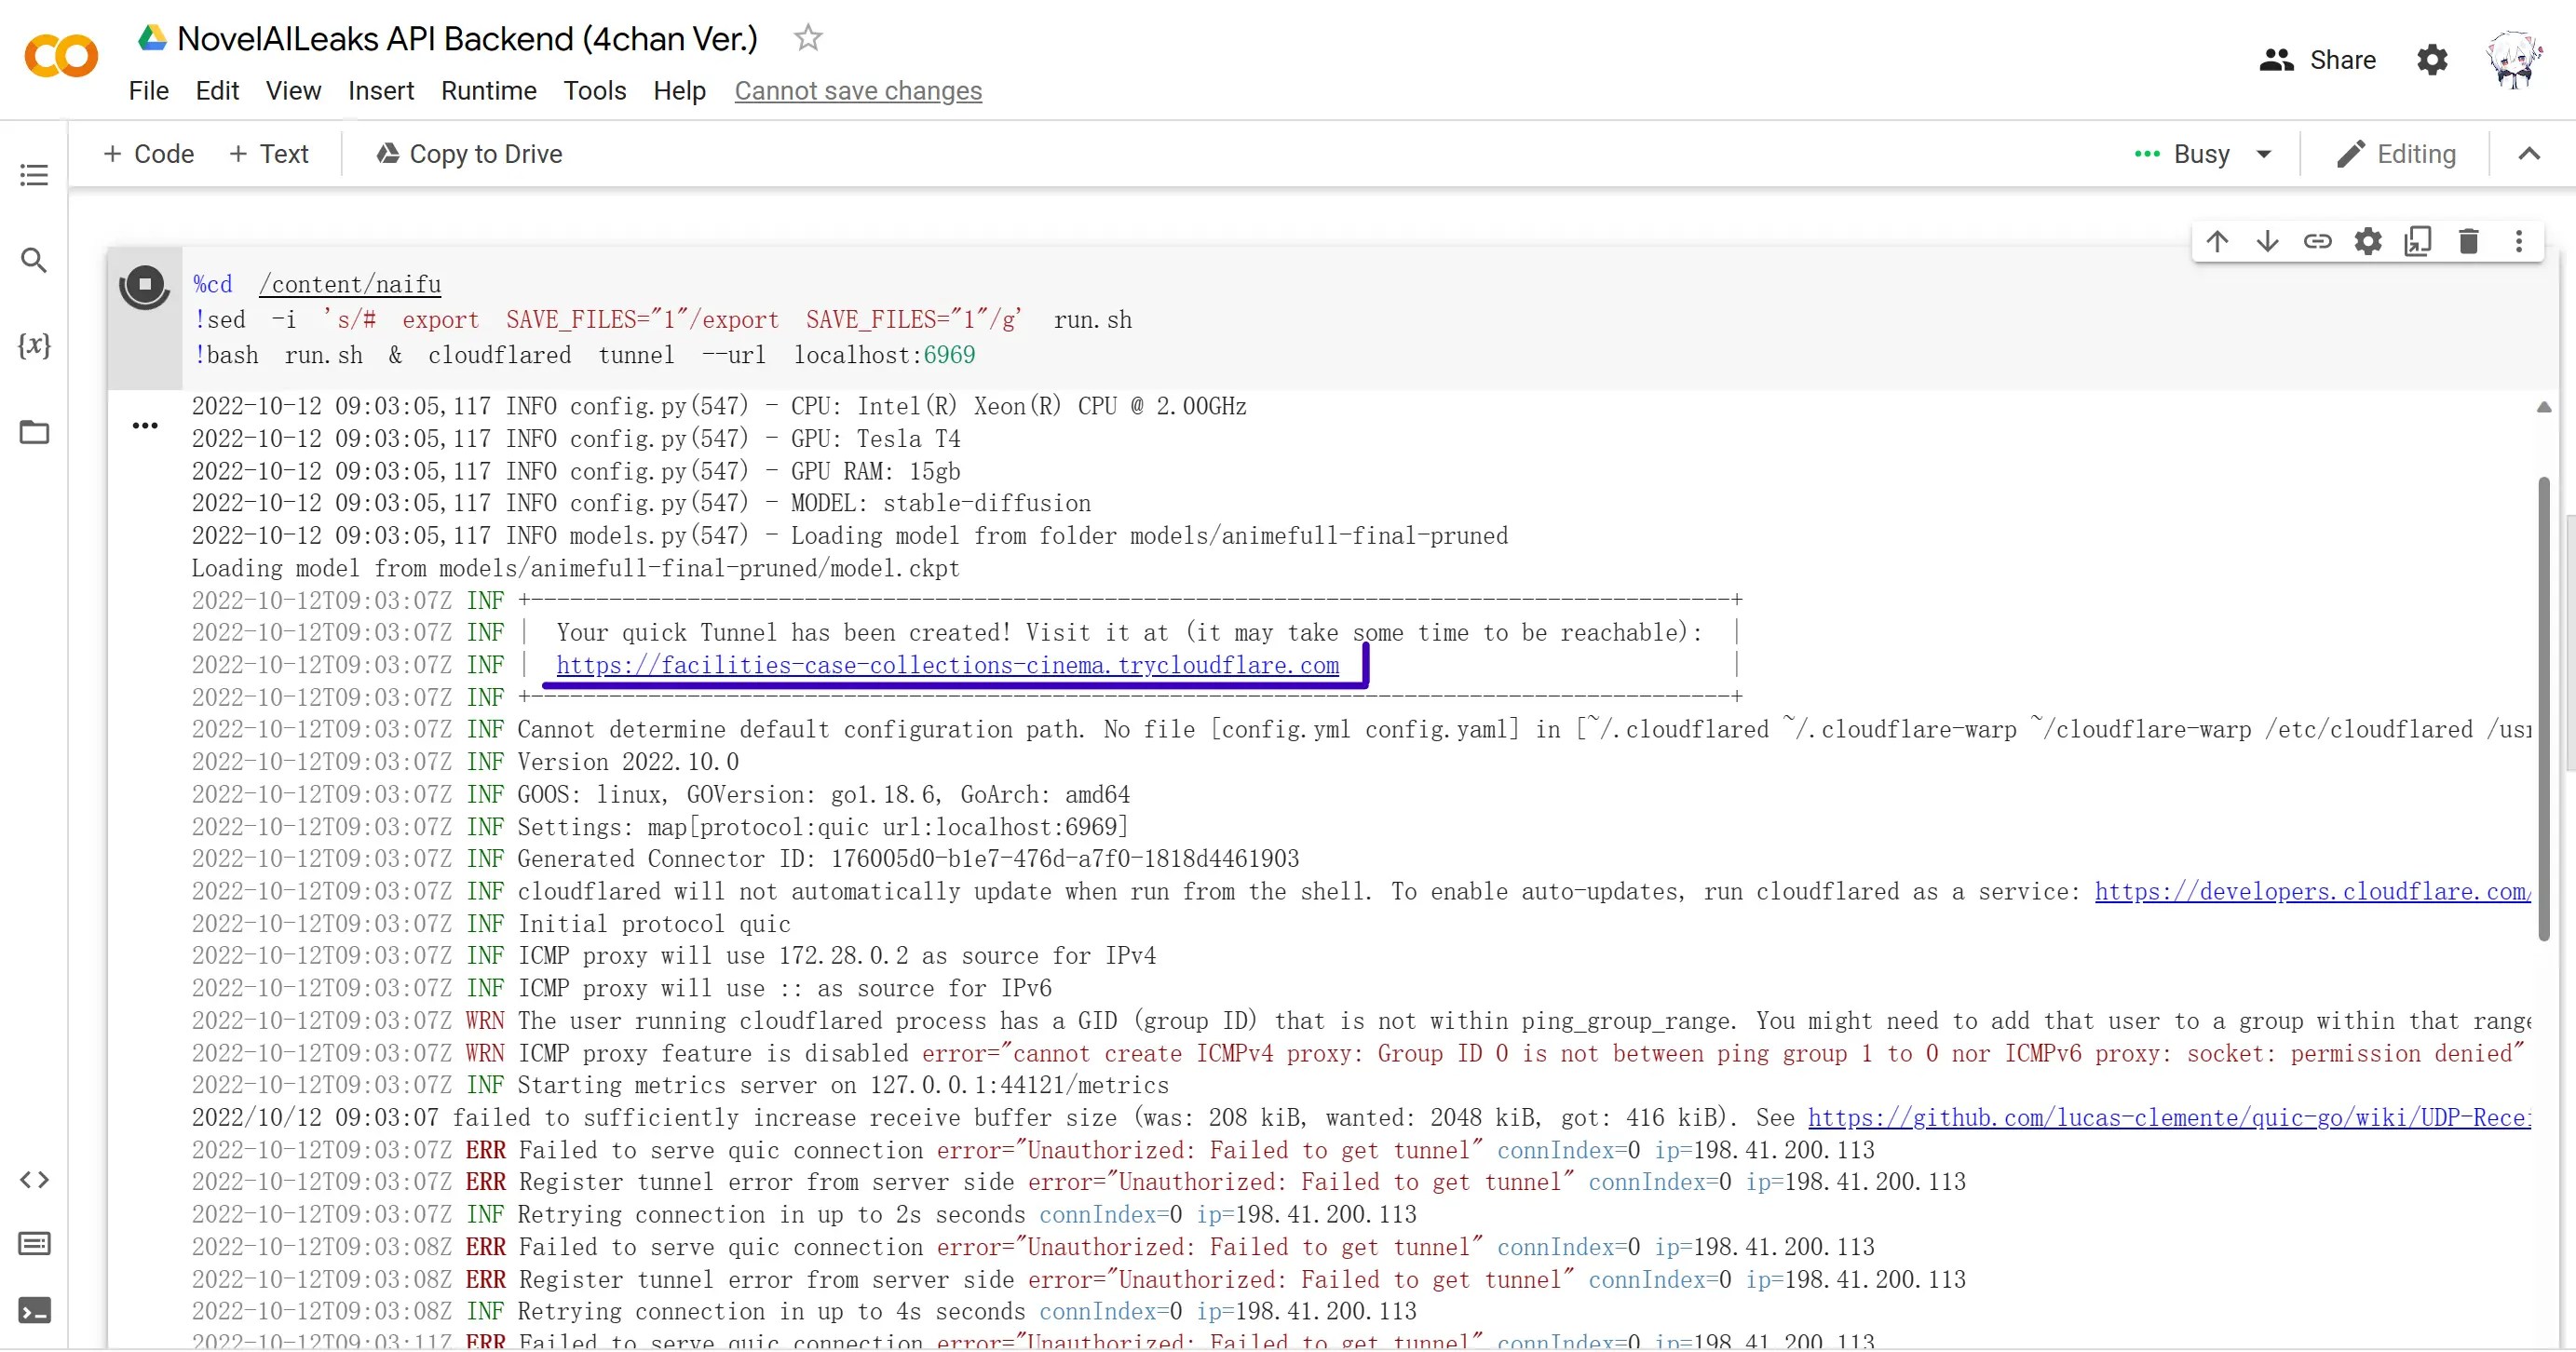Star the NovelAILeaks notebook
The image size is (2576, 1352).
point(807,39)
